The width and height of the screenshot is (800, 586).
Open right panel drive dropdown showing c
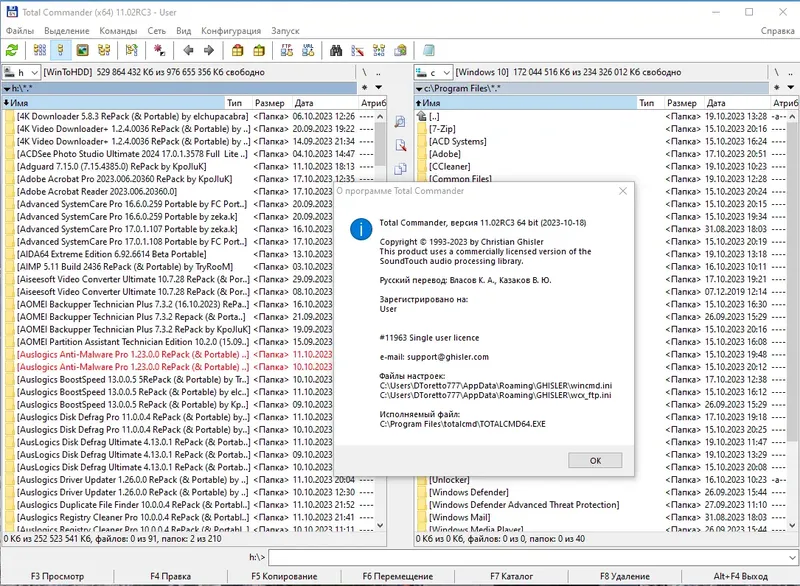[x=433, y=72]
